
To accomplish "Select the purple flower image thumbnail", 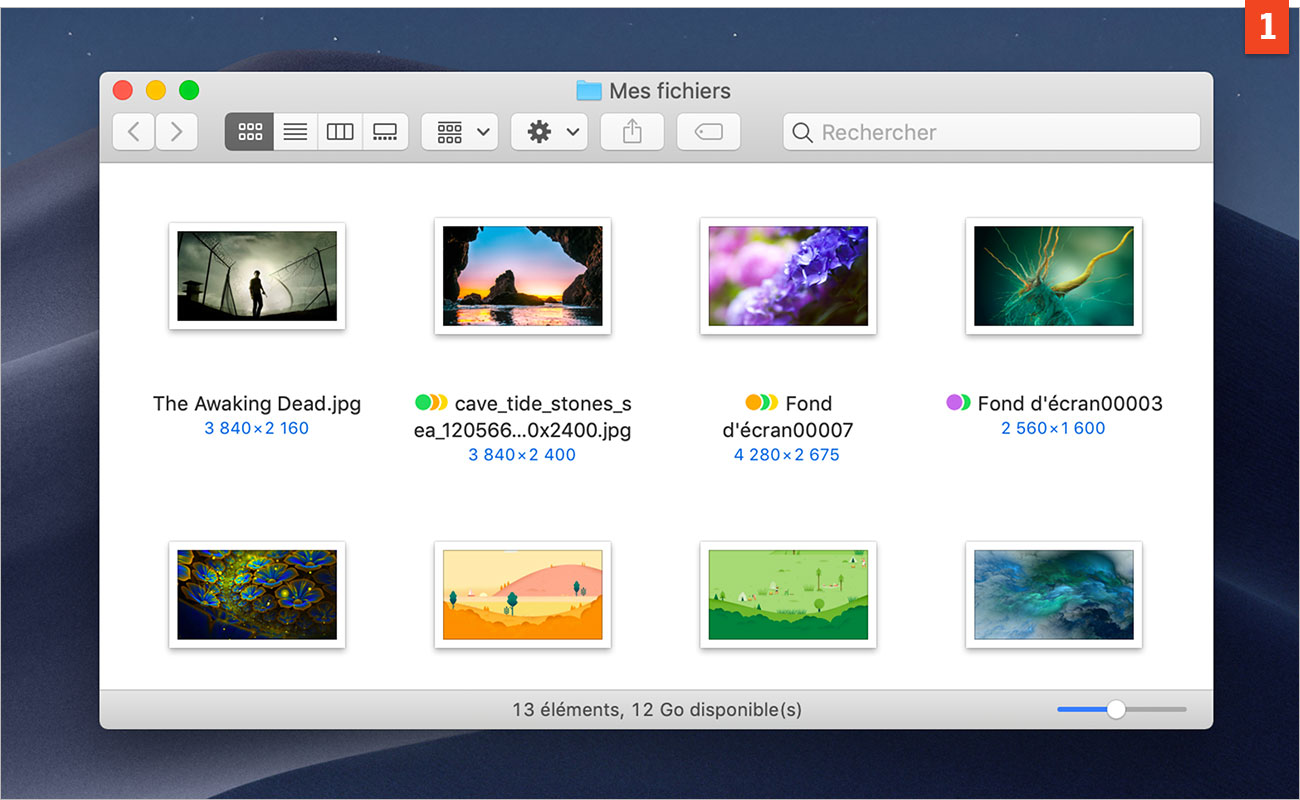I will point(788,276).
